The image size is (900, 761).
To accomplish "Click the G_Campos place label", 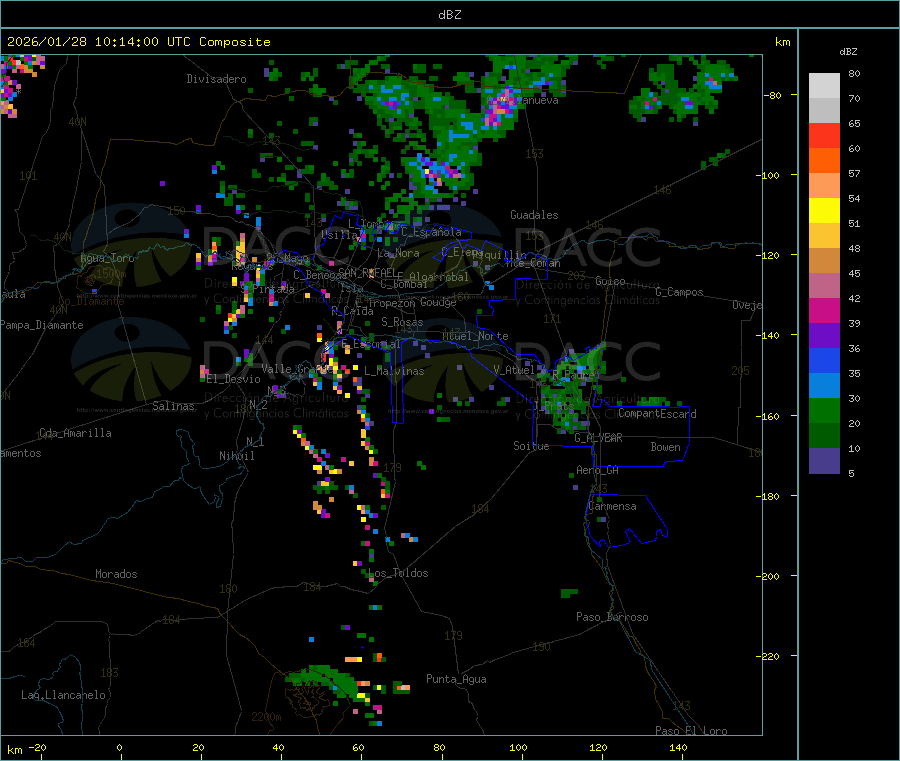I will point(679,292).
